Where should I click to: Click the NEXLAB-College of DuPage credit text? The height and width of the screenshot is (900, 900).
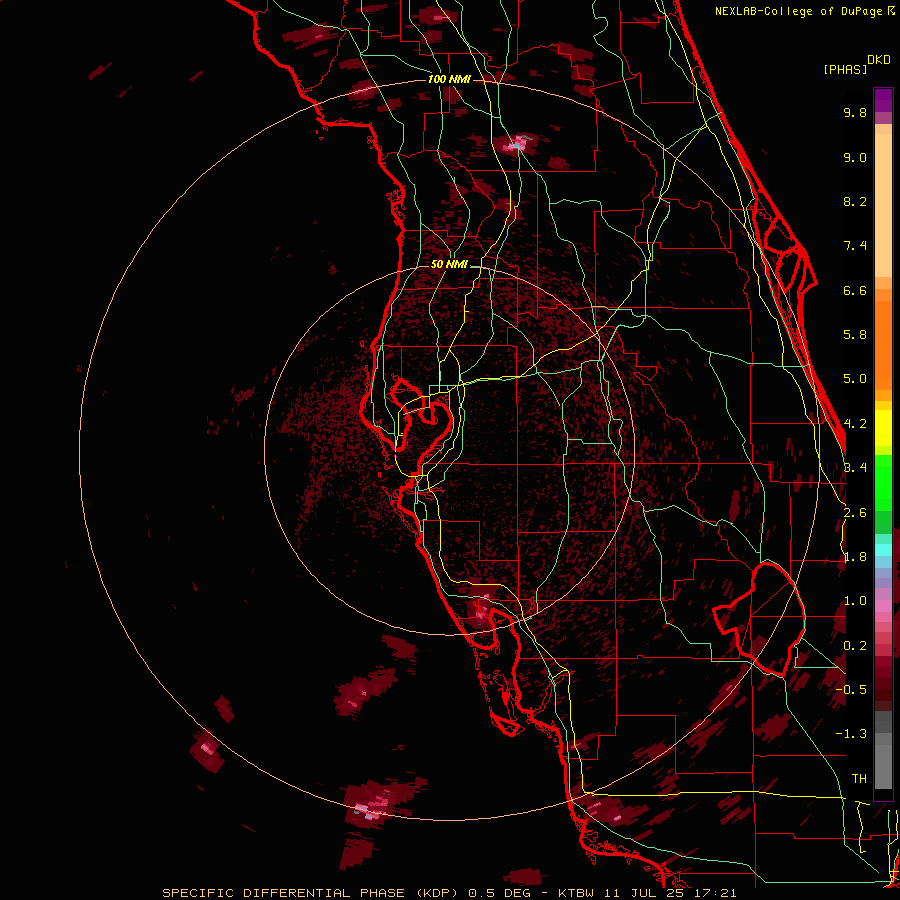pyautogui.click(x=798, y=11)
